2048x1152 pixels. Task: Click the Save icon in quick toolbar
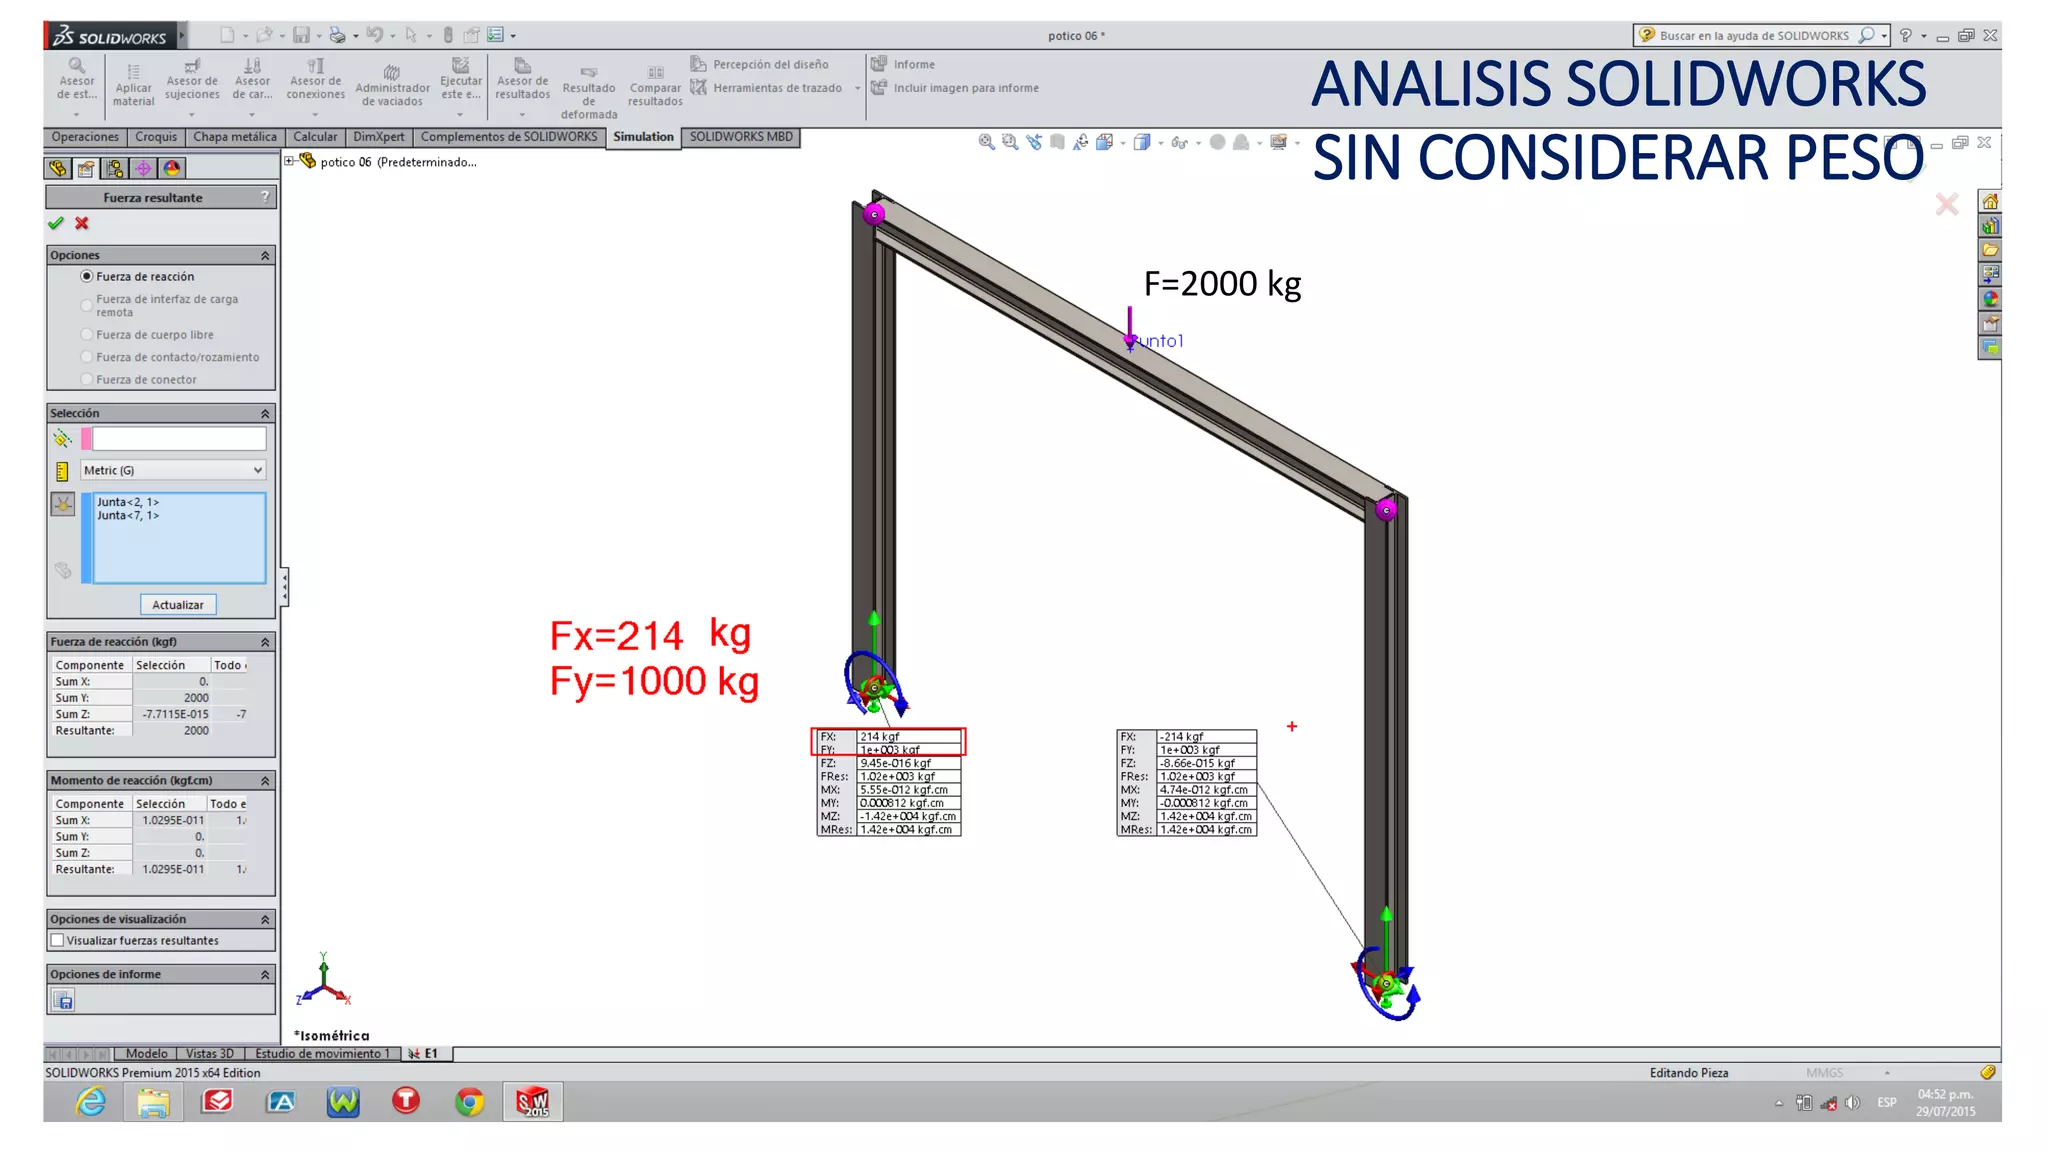click(301, 35)
